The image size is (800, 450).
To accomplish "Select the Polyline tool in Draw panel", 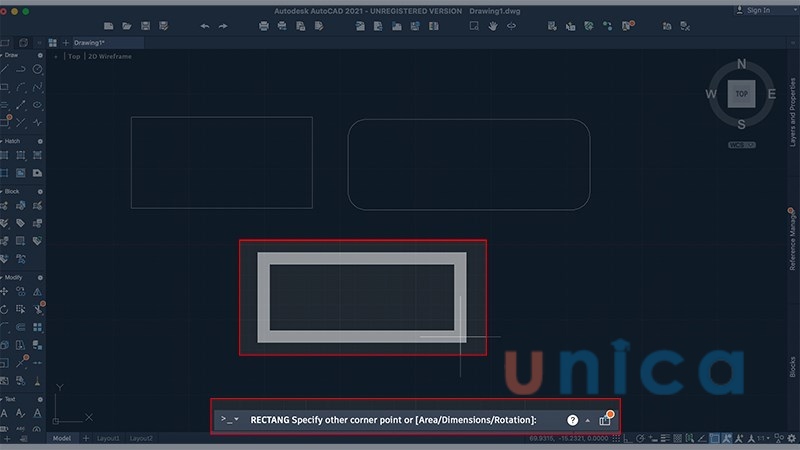I will [21, 69].
